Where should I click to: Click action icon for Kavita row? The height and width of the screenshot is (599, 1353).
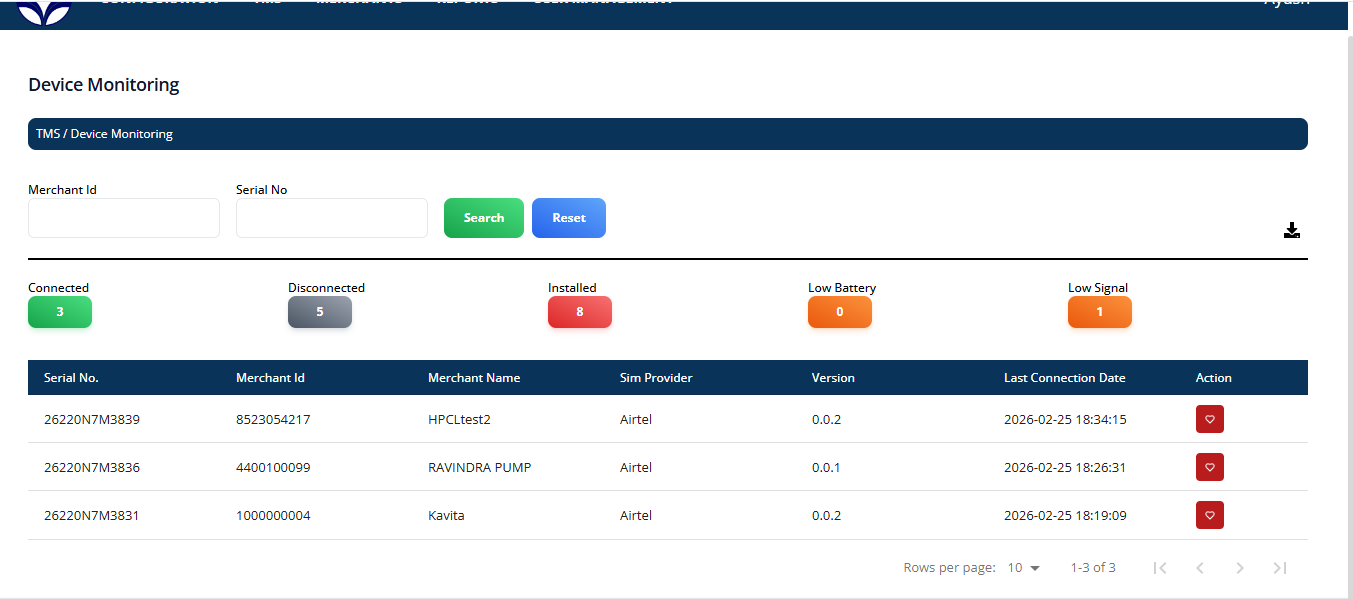coord(1209,515)
